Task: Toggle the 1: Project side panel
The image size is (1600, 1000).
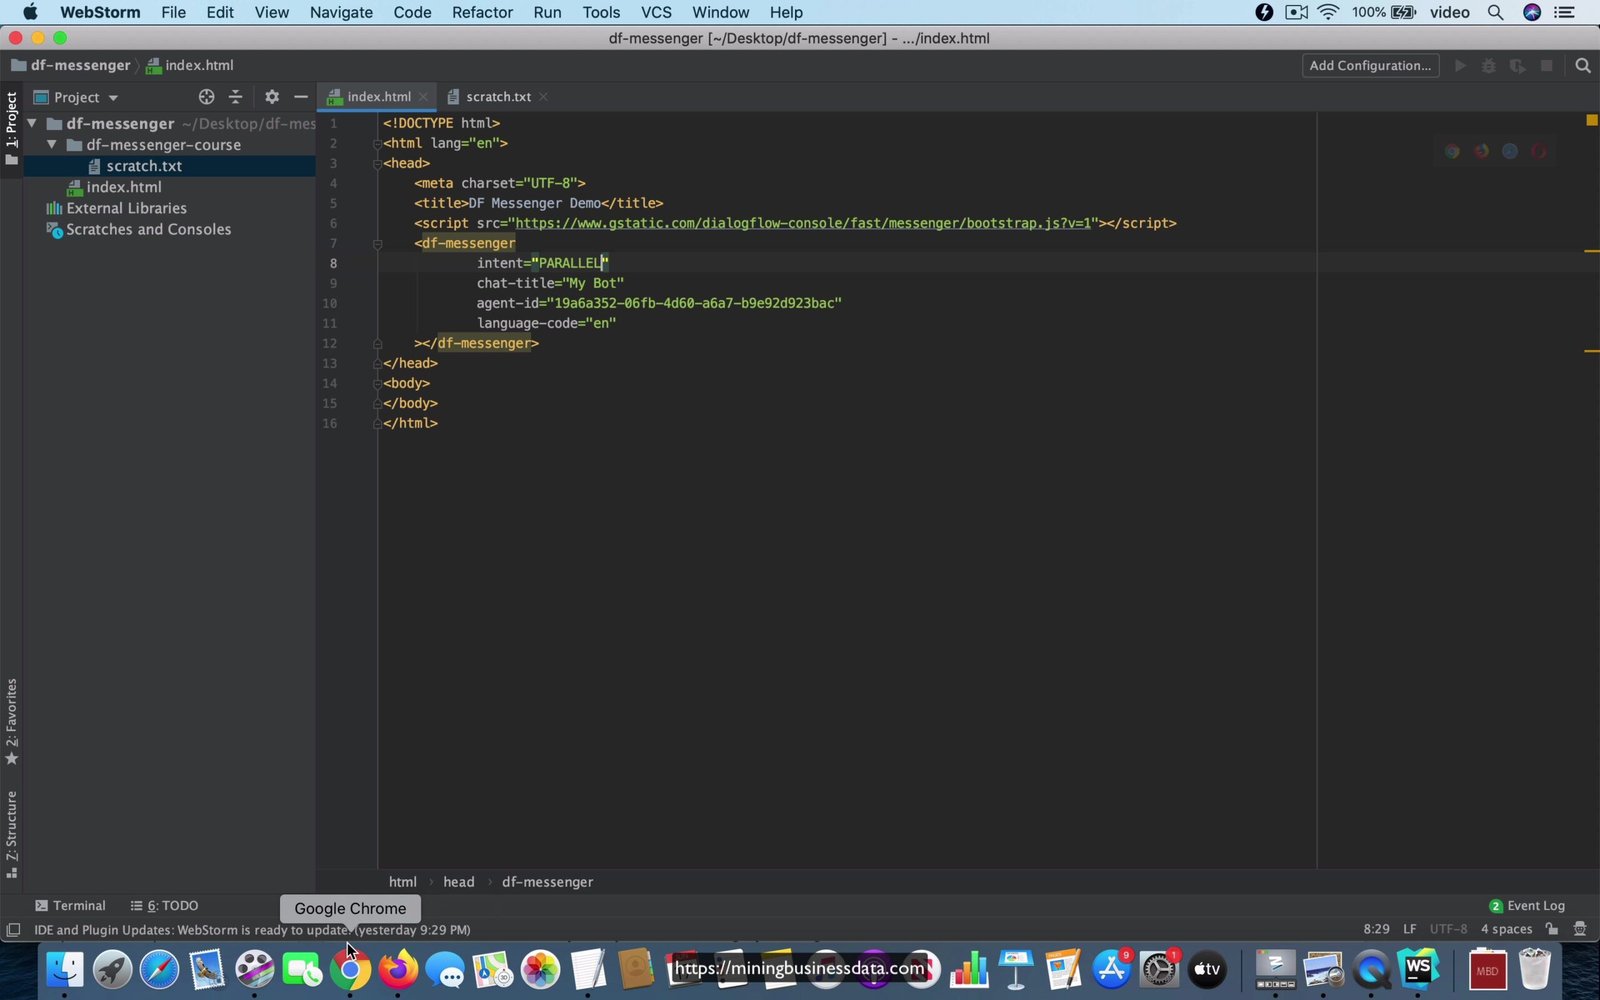Action: pyautogui.click(x=12, y=129)
